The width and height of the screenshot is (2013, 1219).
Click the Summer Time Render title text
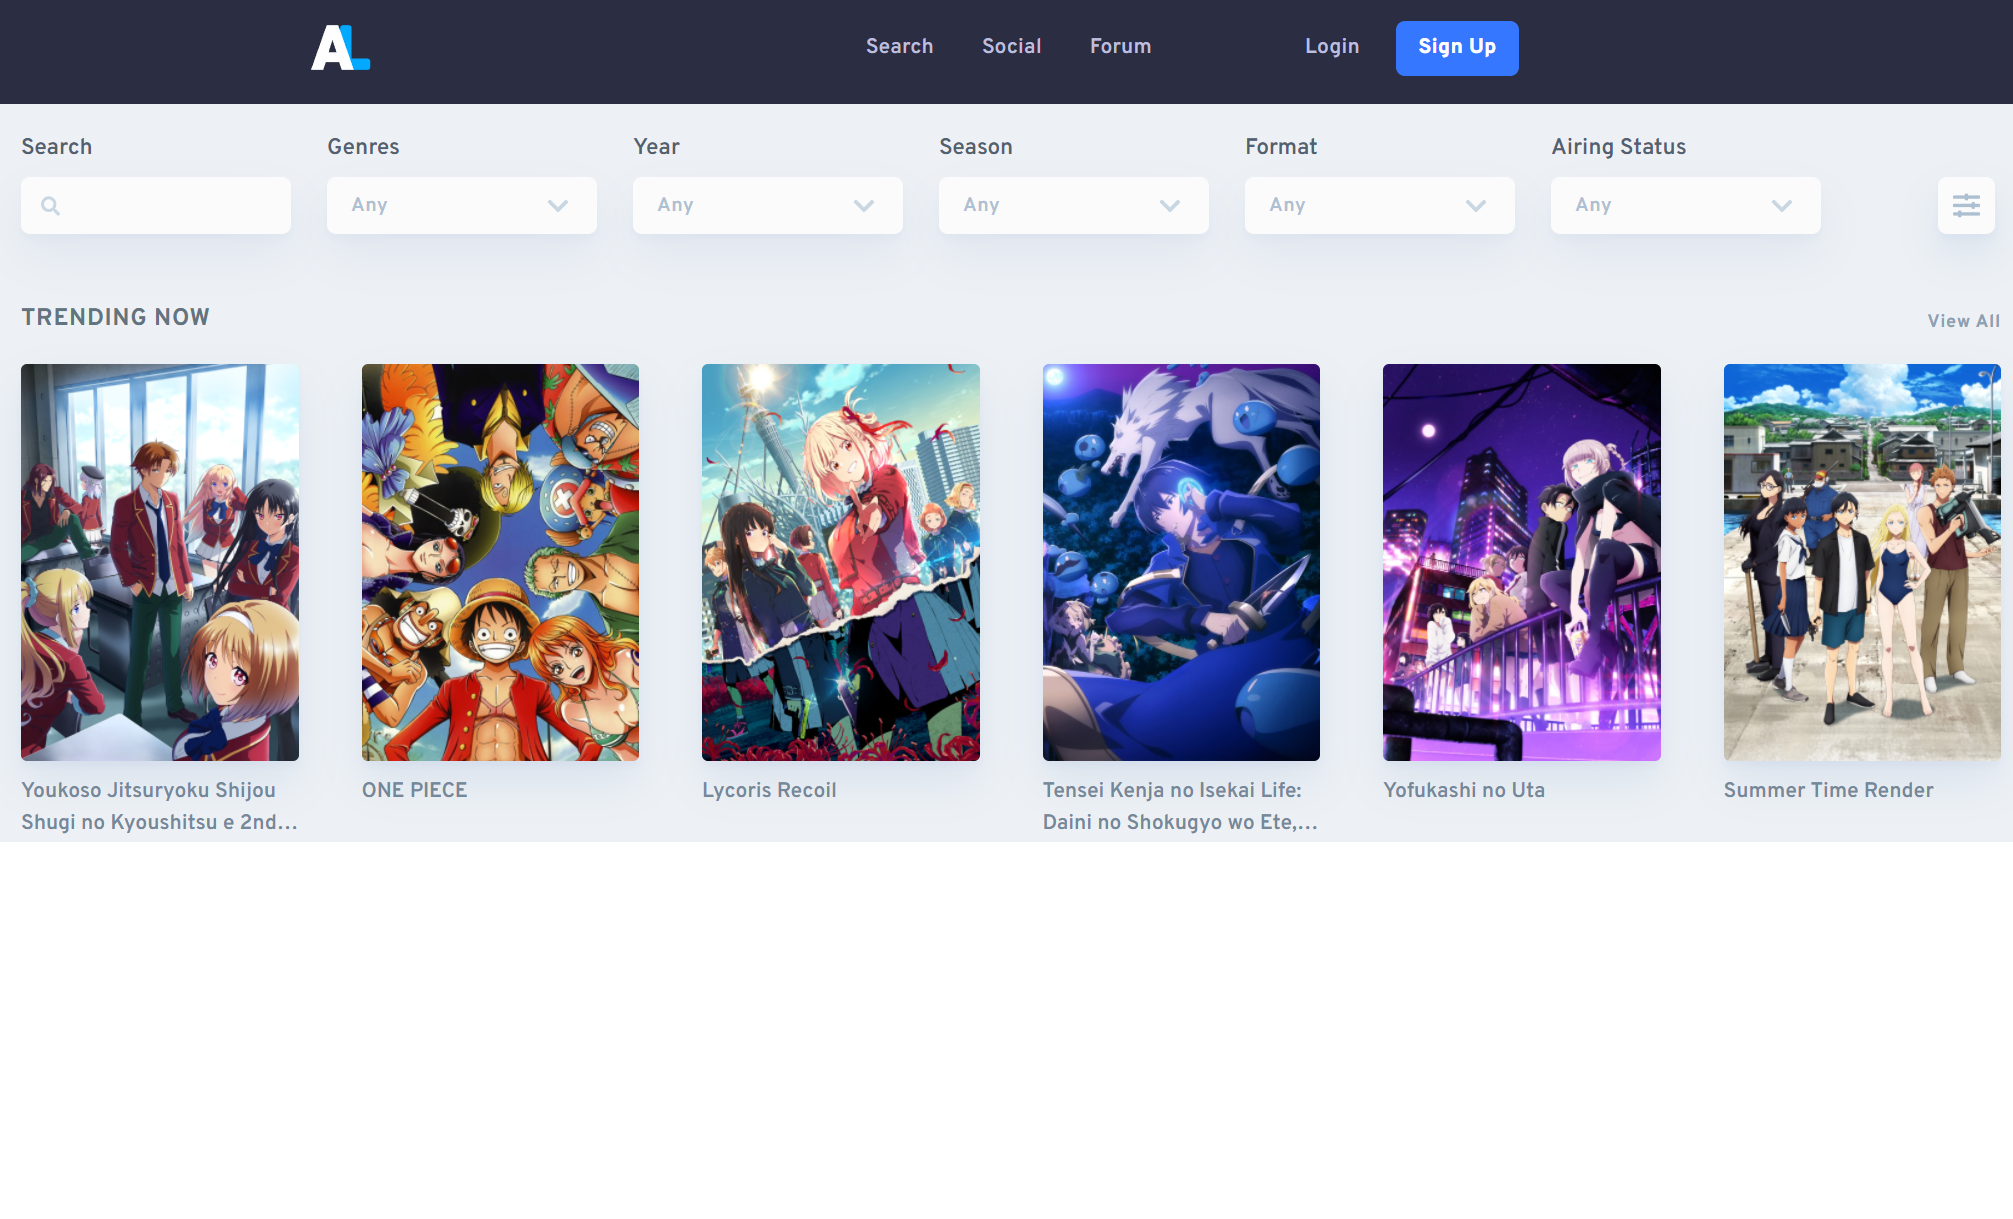1828,790
